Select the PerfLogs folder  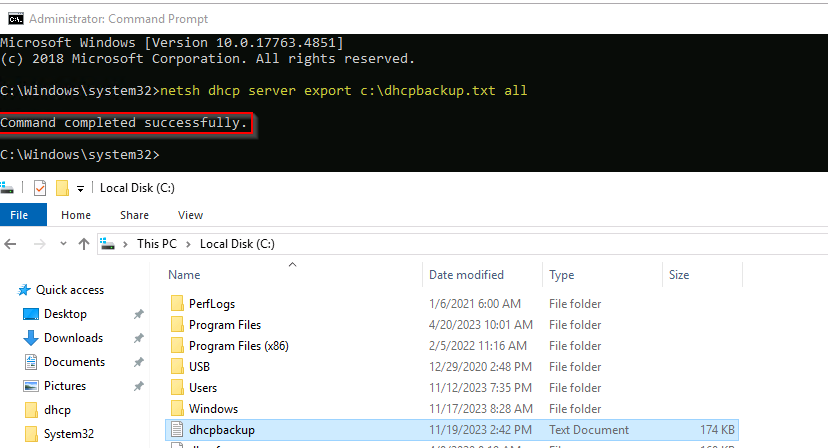tap(212, 304)
